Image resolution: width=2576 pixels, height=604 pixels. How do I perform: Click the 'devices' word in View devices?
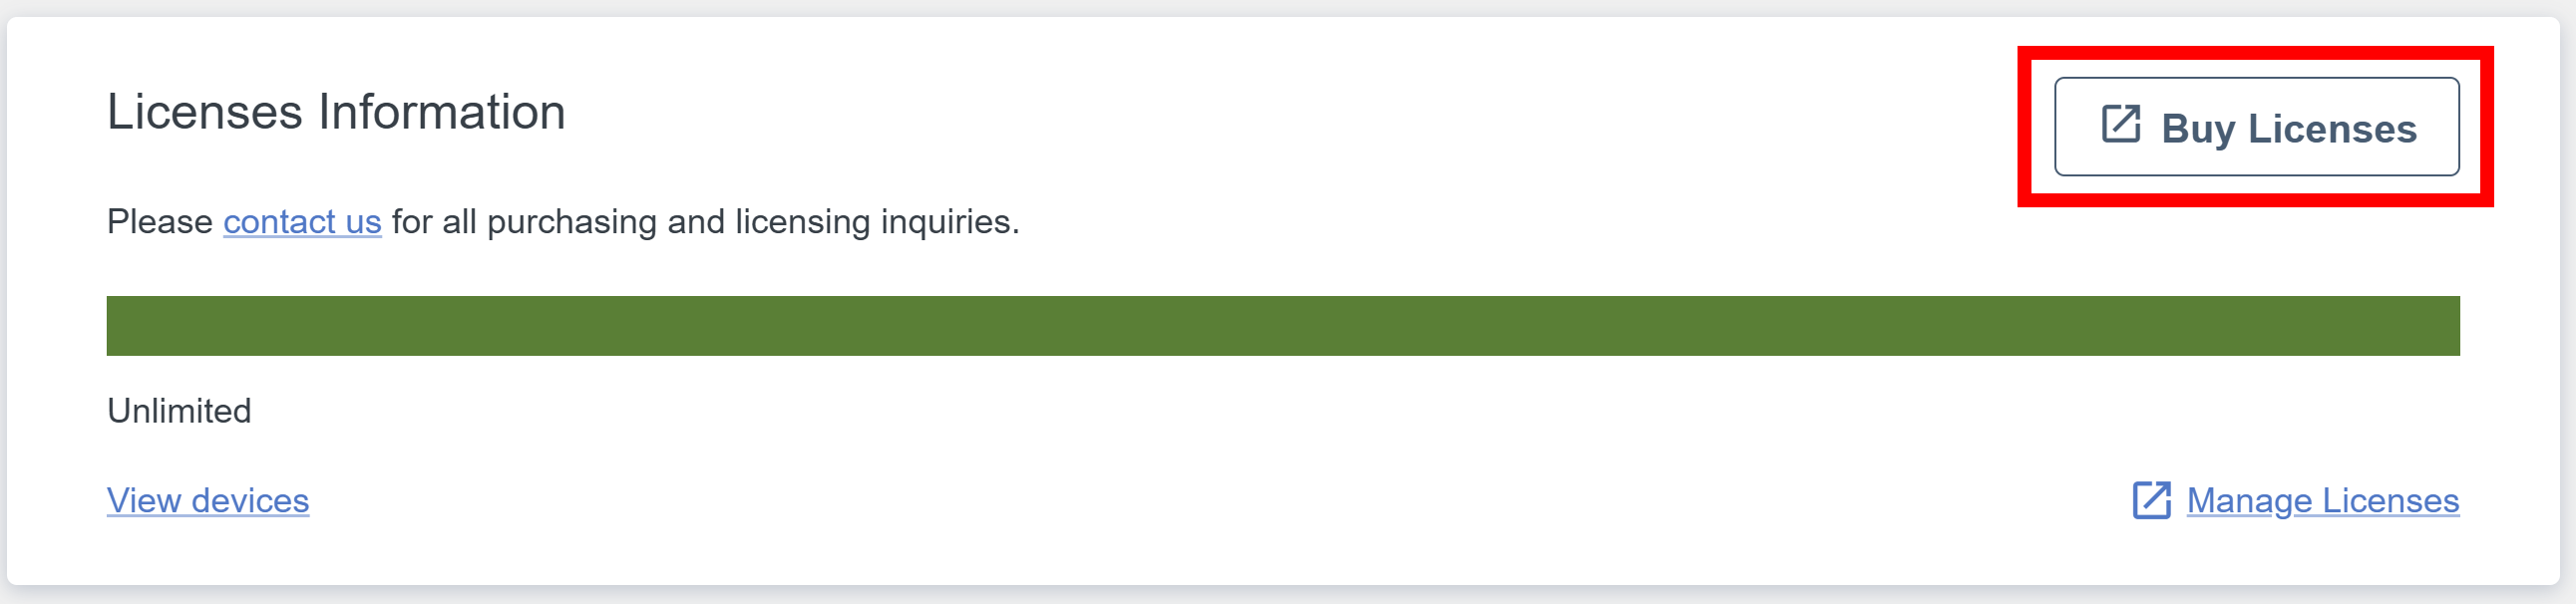(250, 500)
